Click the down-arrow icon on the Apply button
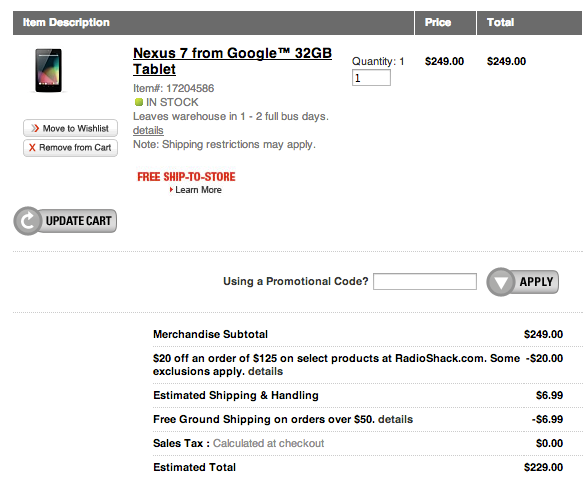This screenshot has width=584, height=496. (501, 282)
